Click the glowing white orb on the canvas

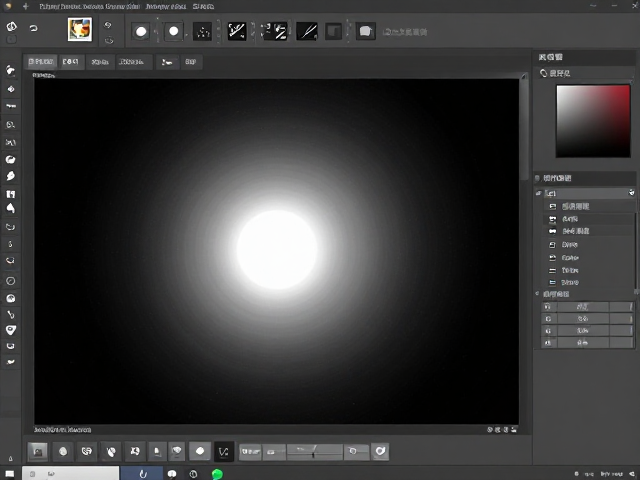pos(277,249)
